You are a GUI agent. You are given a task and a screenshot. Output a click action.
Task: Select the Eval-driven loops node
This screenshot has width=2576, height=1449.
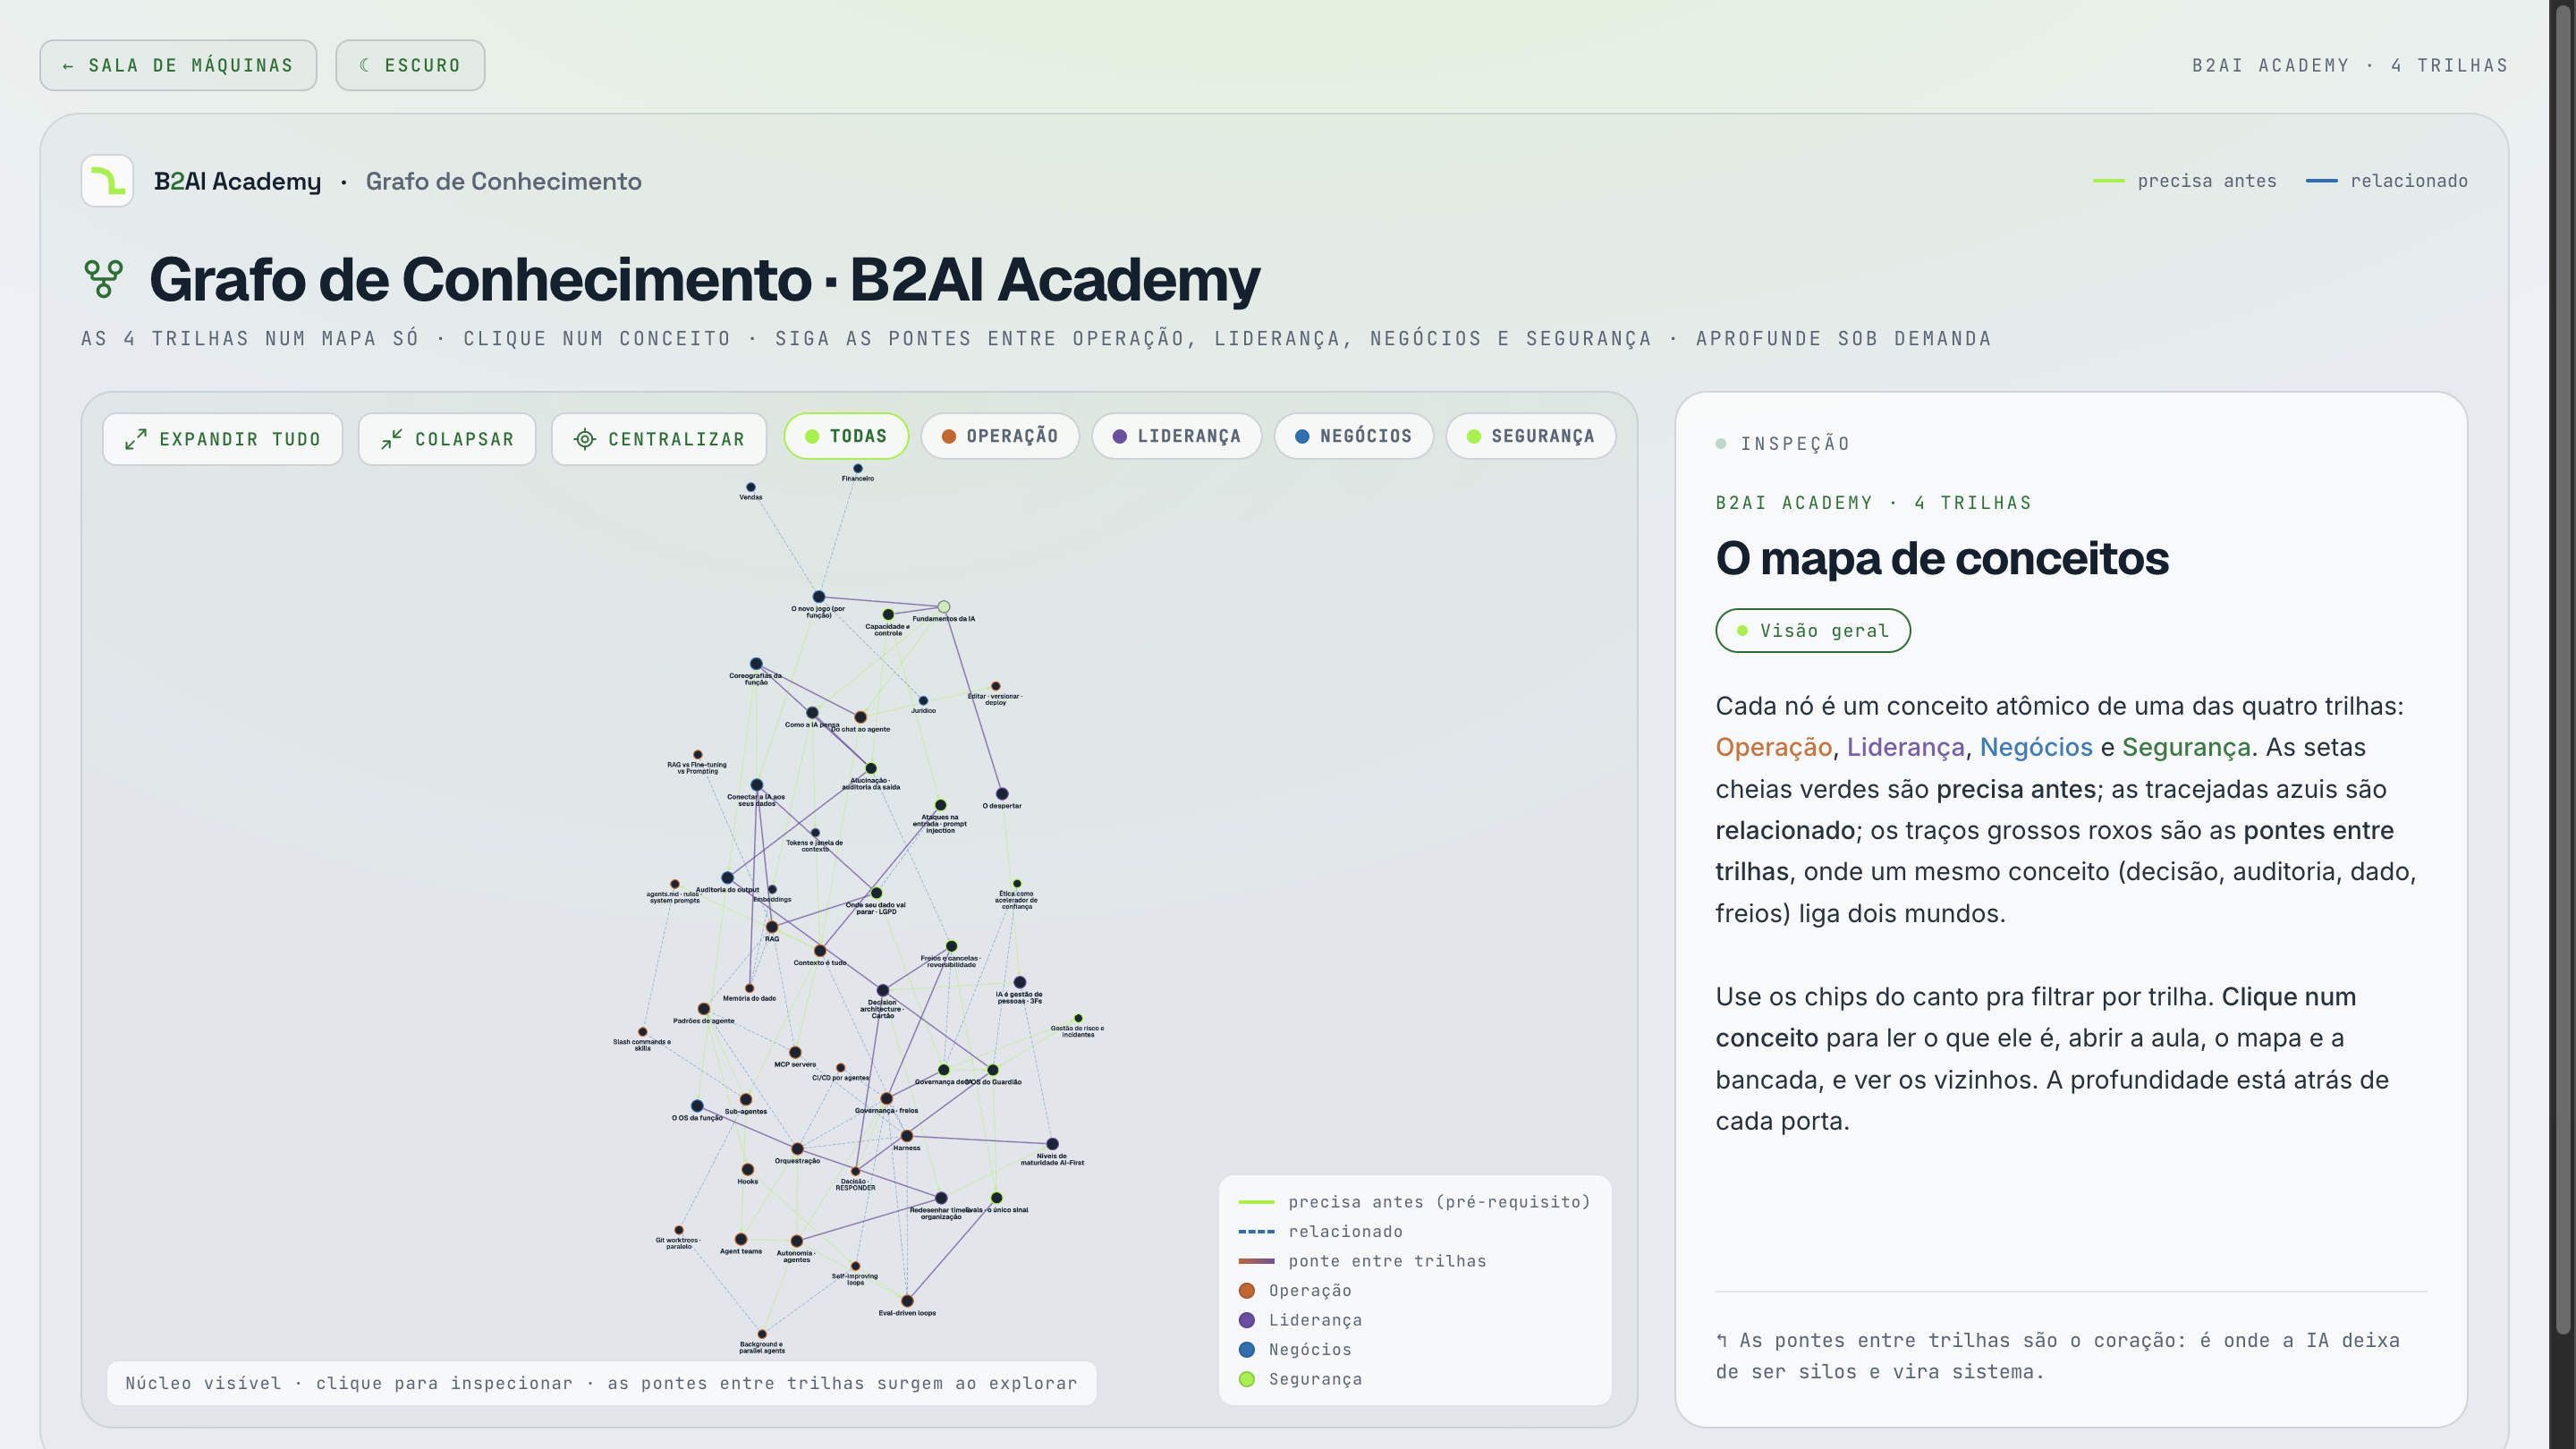tap(907, 1301)
